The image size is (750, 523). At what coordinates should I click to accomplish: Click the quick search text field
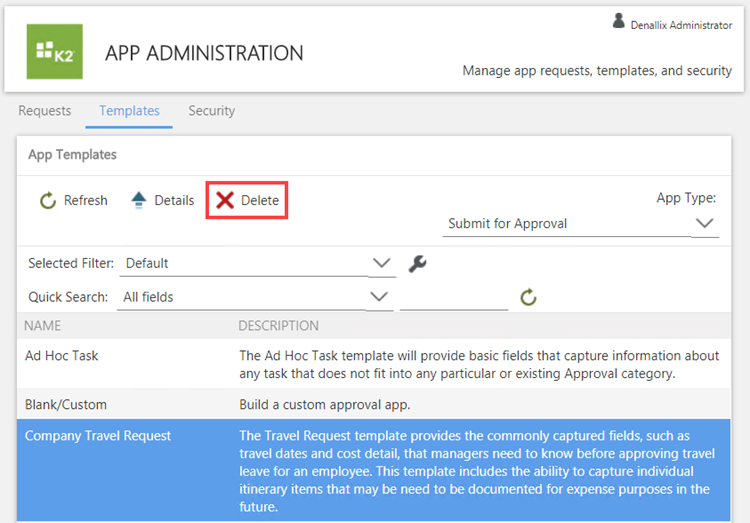[454, 297]
